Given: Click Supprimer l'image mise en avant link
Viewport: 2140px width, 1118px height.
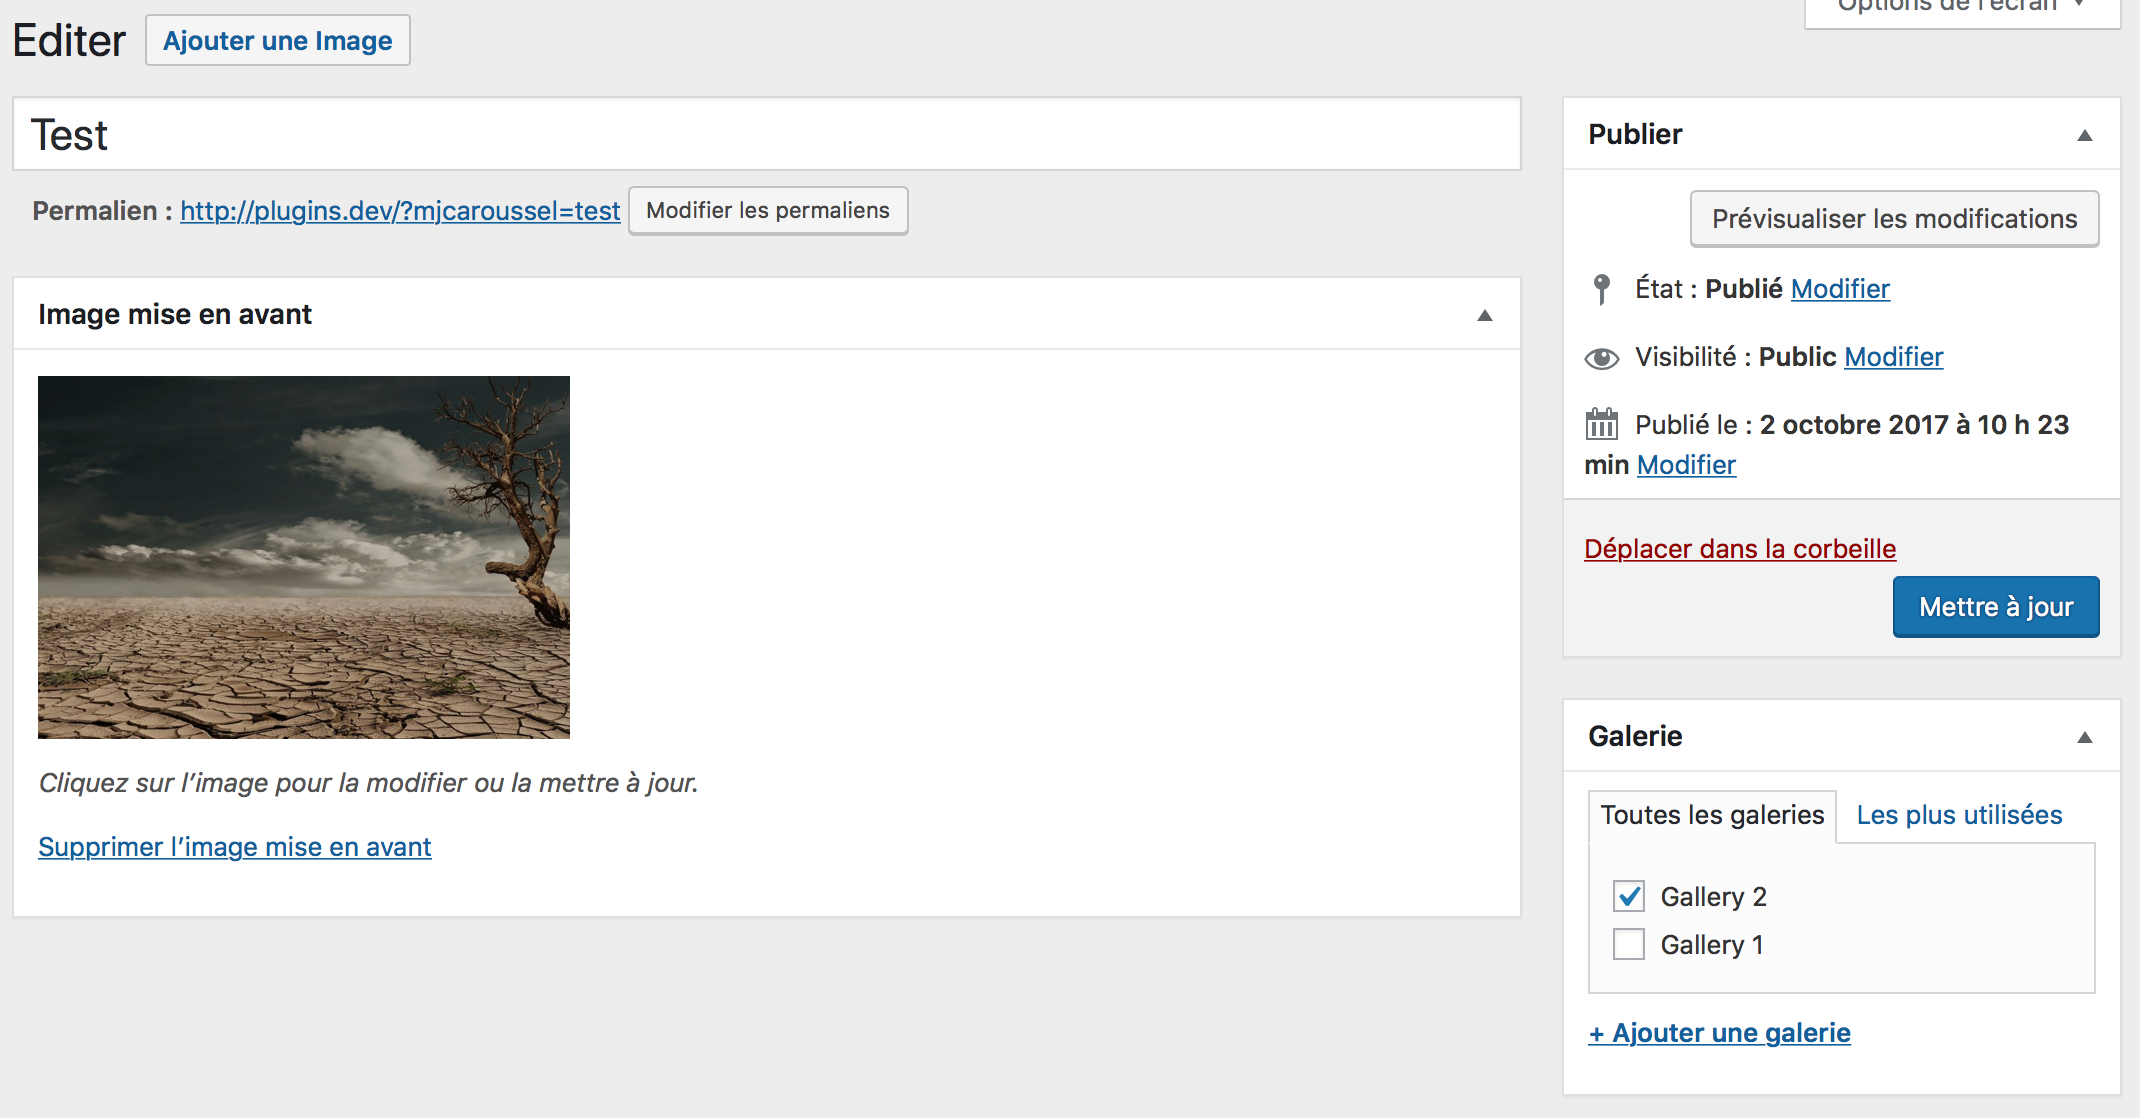Looking at the screenshot, I should [x=235, y=847].
